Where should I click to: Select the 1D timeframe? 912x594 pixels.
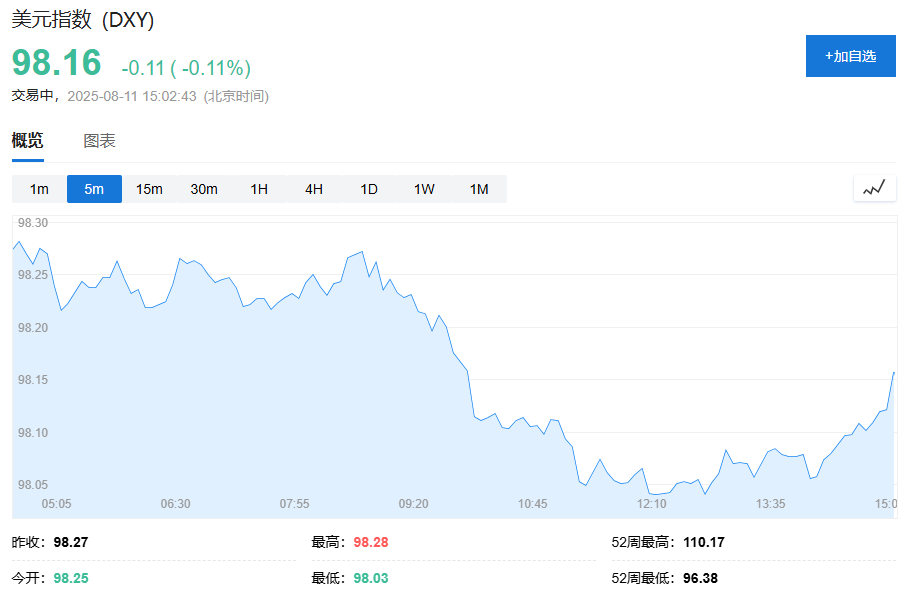pos(369,189)
